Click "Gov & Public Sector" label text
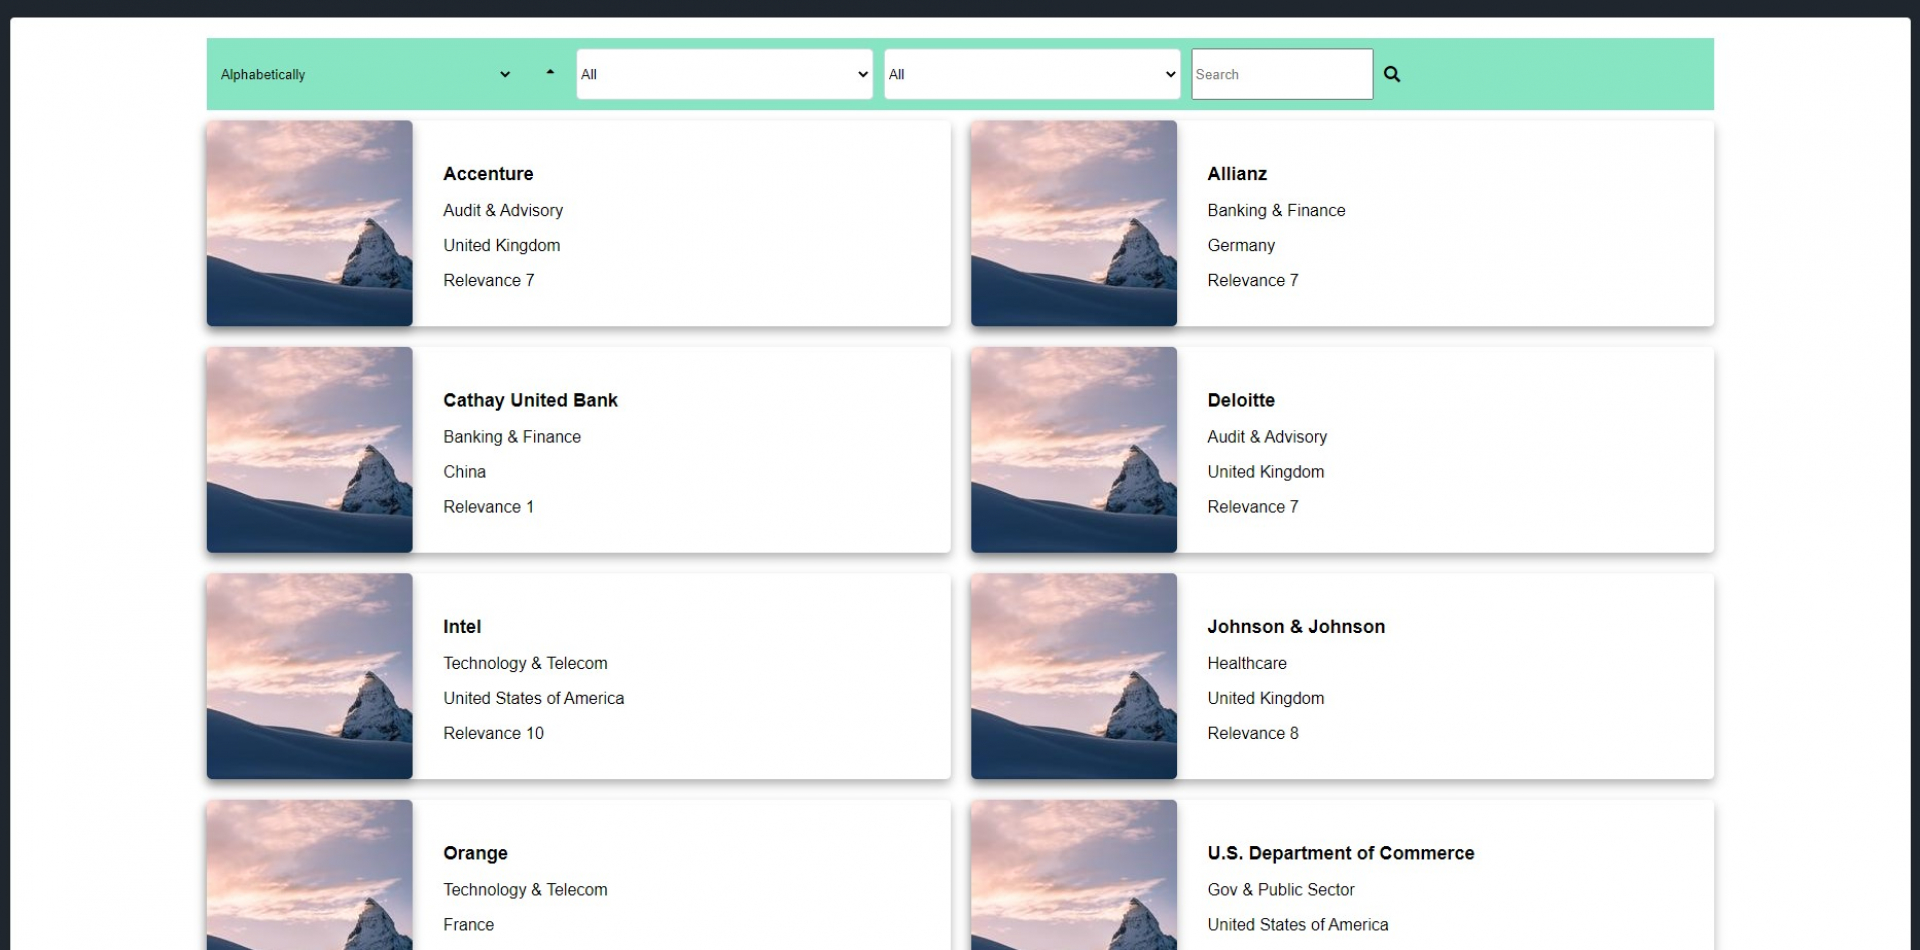This screenshot has height=950, width=1920. tap(1281, 889)
